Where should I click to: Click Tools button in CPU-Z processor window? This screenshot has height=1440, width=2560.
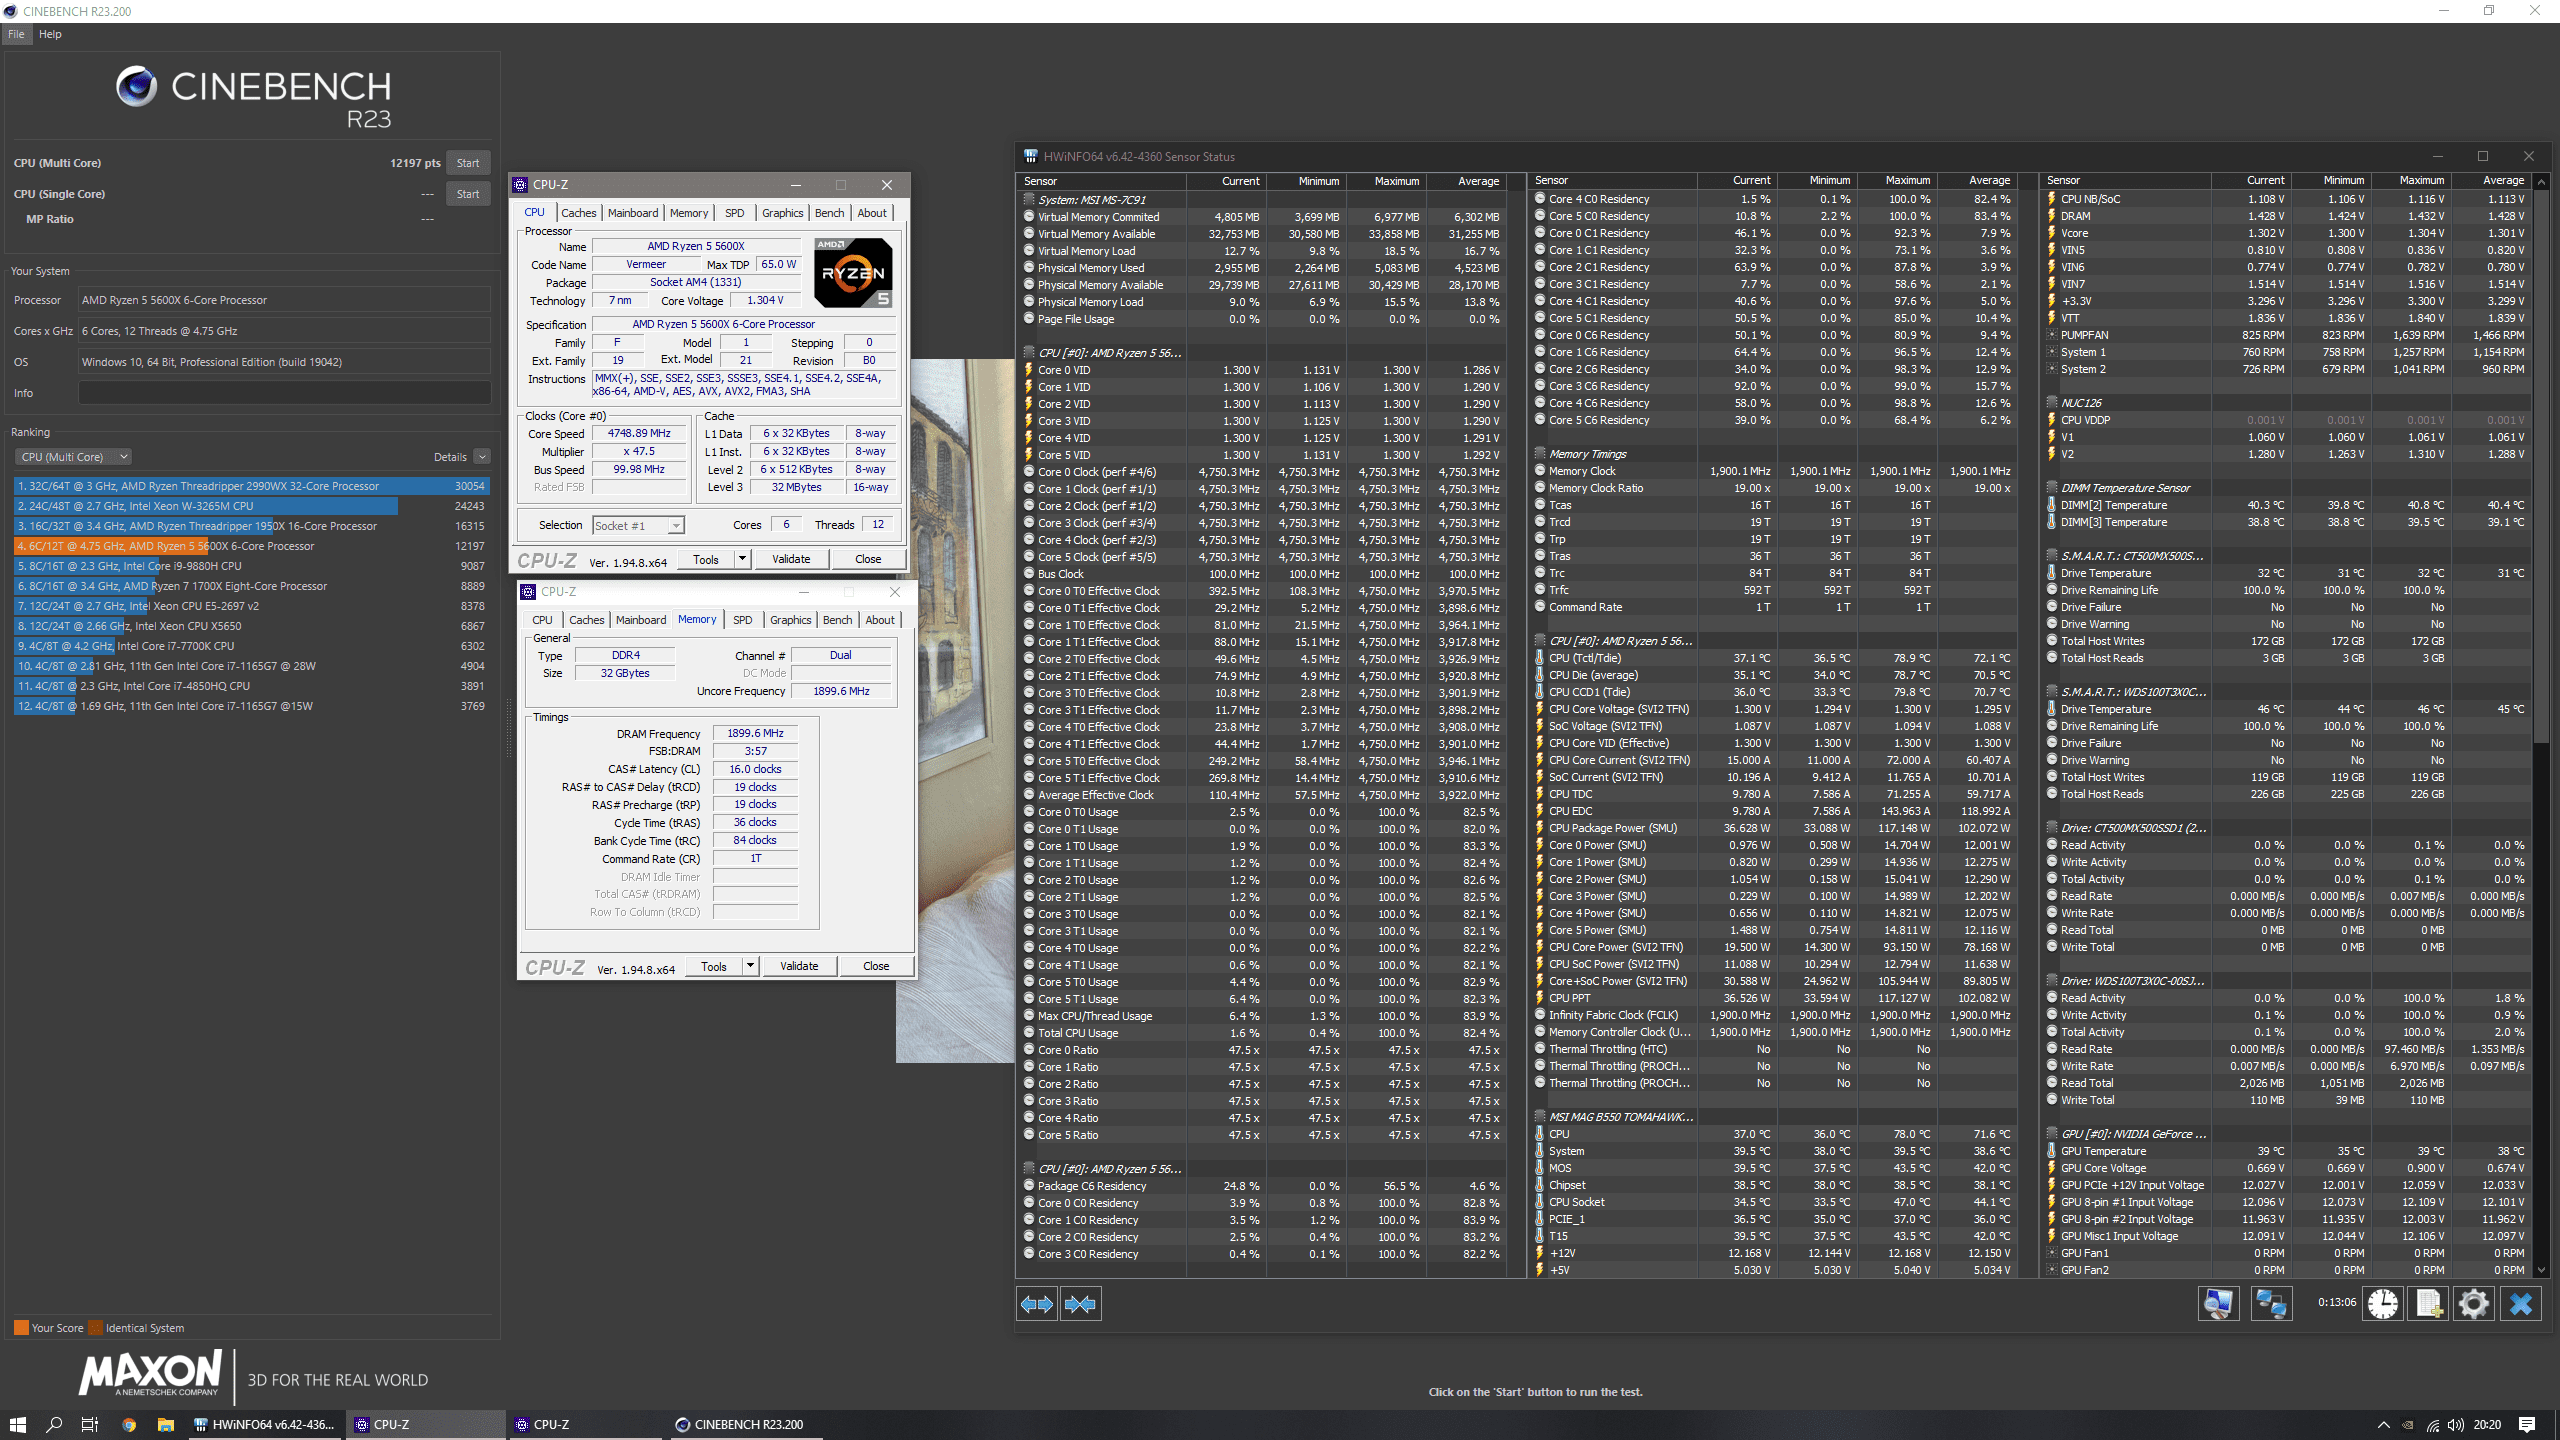(x=706, y=559)
